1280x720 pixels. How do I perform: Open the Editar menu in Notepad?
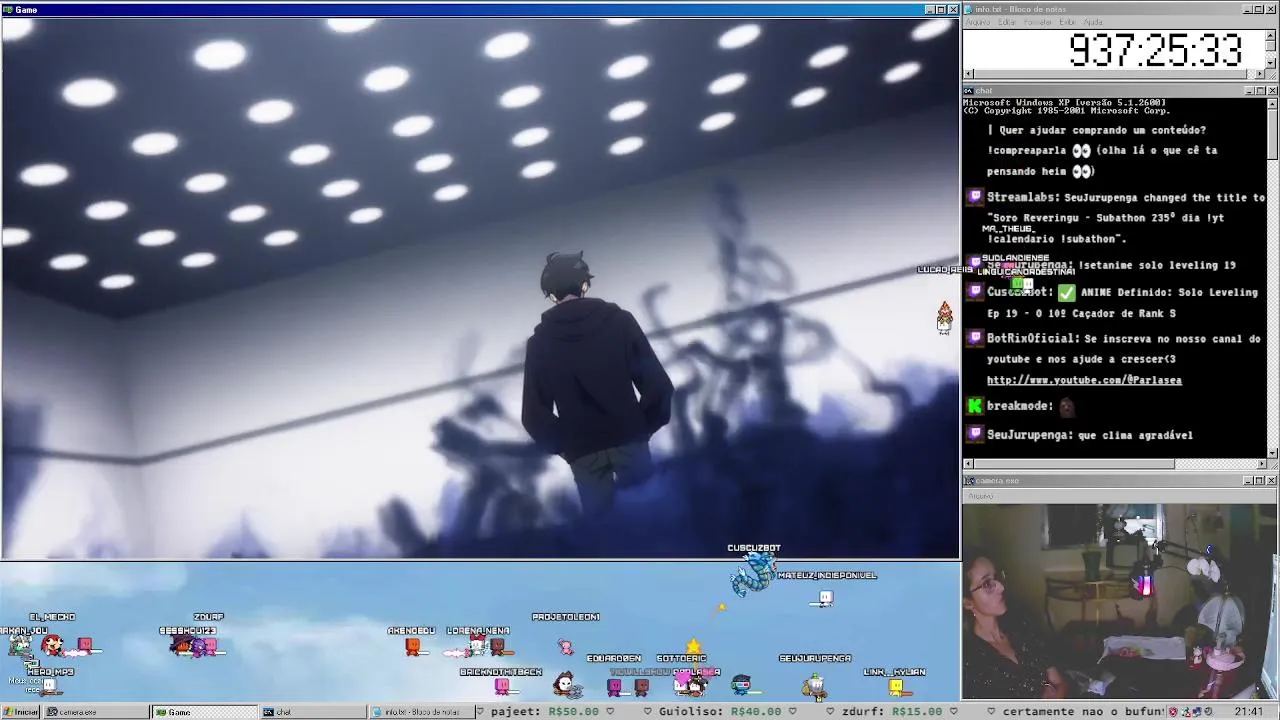(1006, 22)
